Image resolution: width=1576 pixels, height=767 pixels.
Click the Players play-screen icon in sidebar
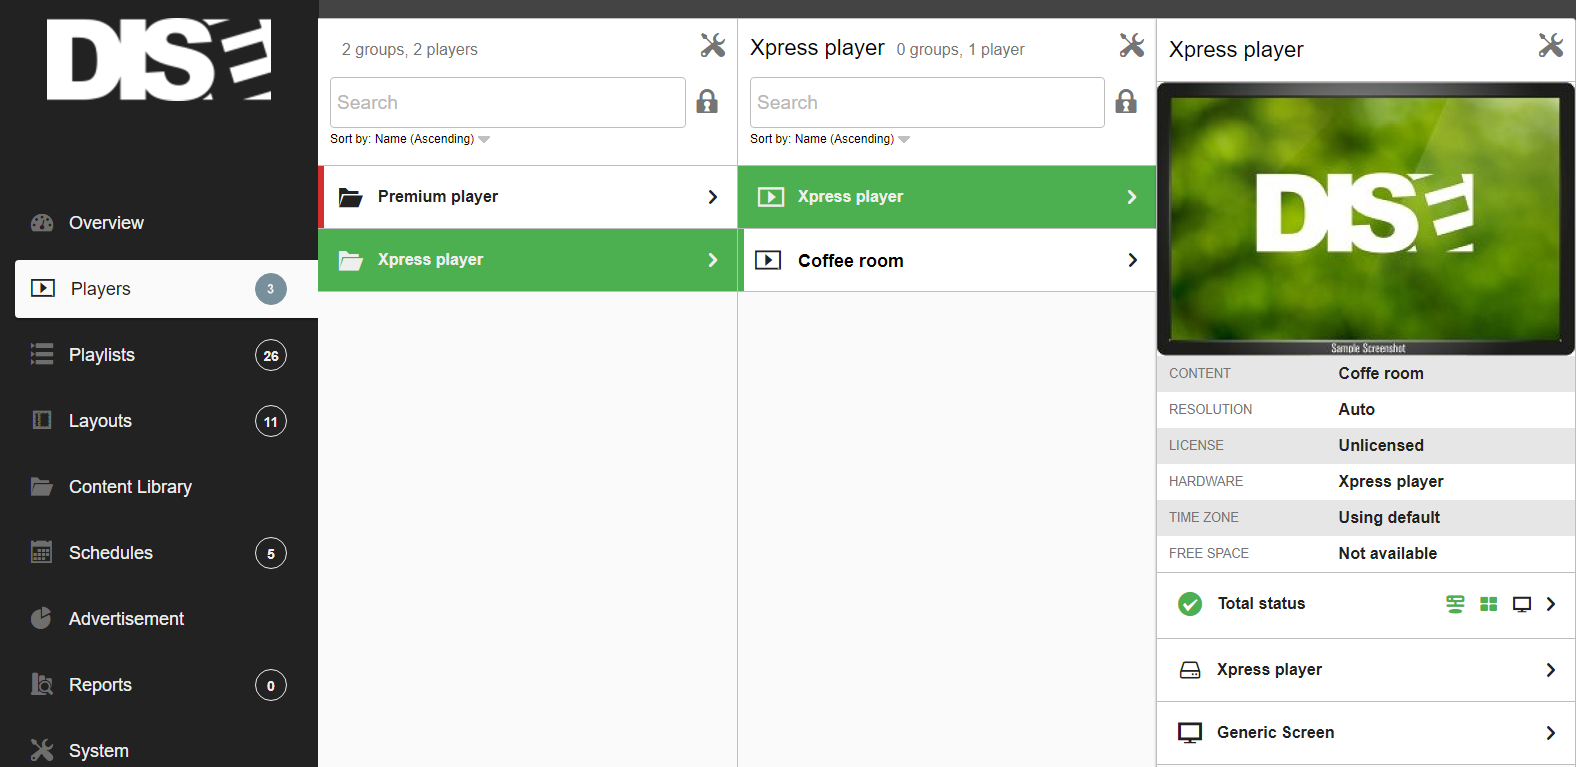point(43,288)
